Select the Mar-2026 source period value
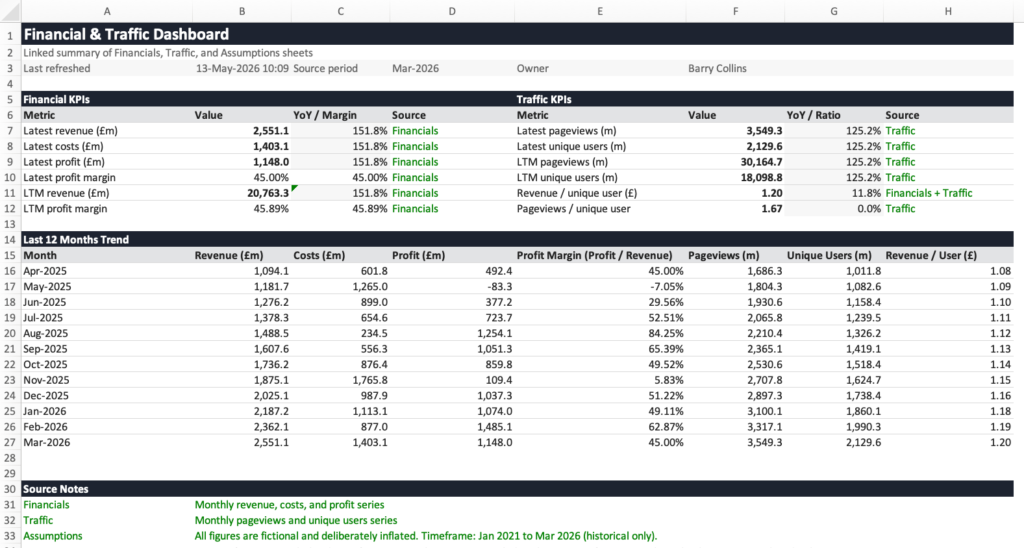 [x=415, y=69]
